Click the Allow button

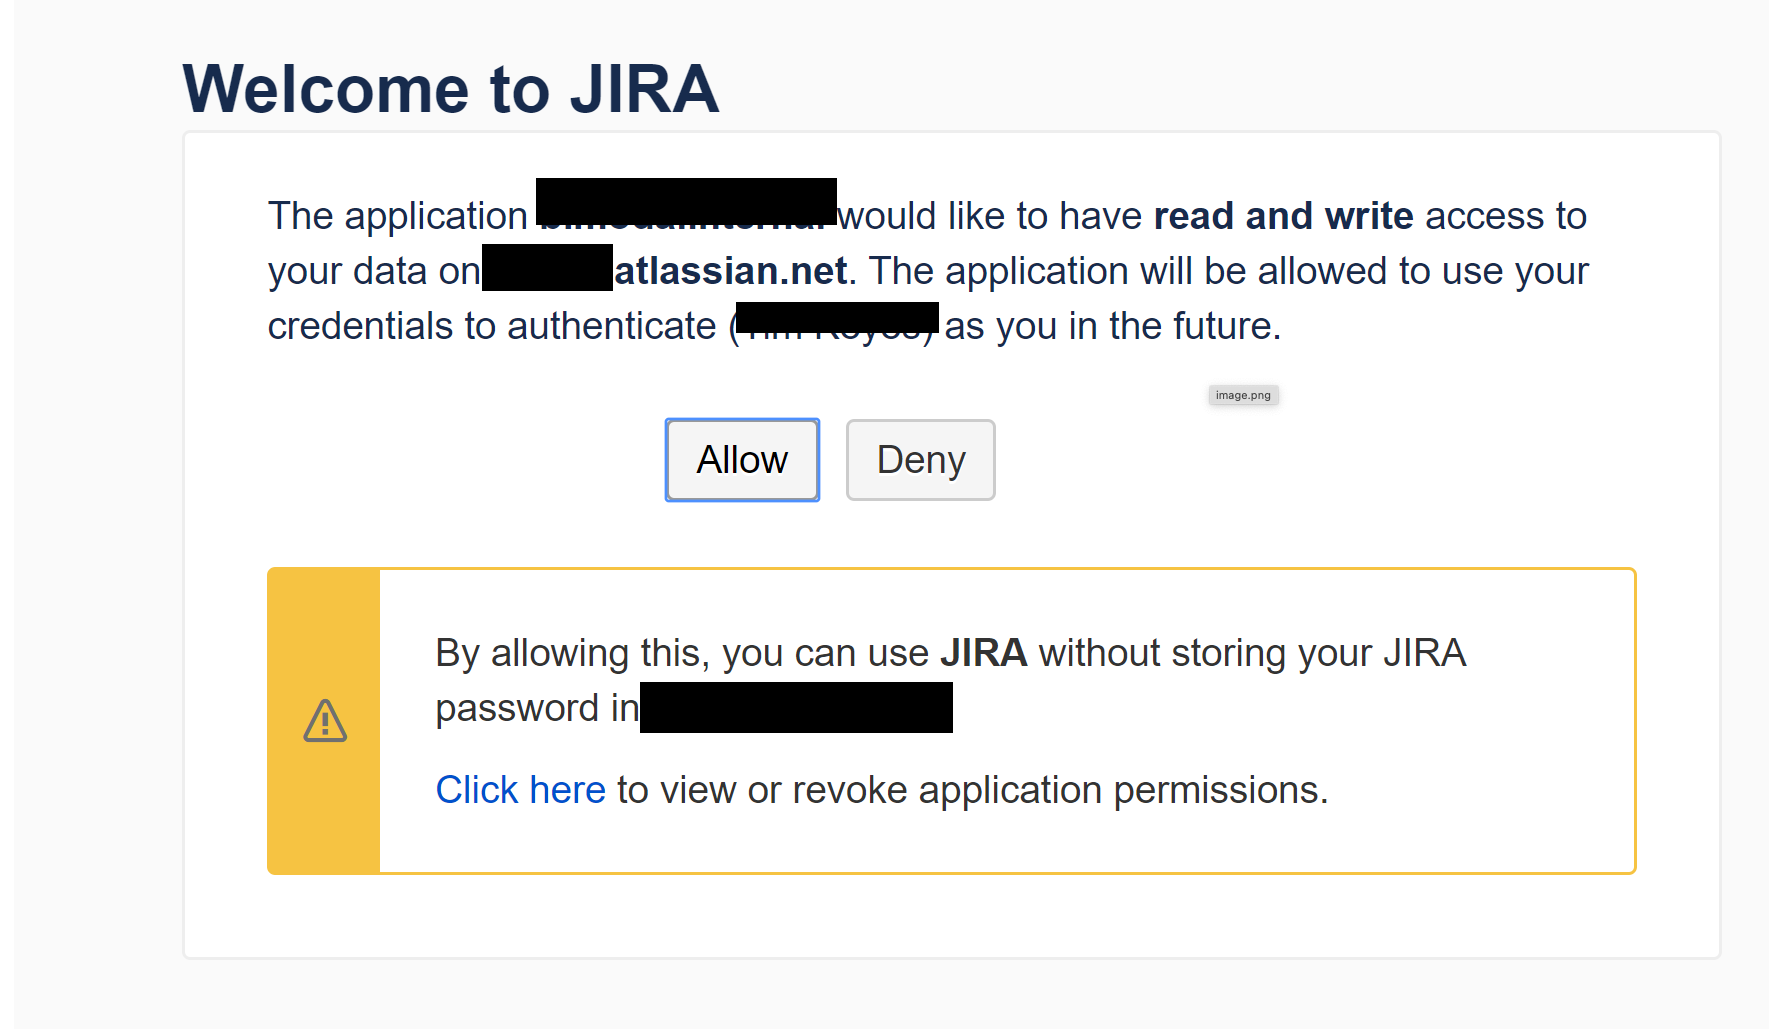point(742,460)
